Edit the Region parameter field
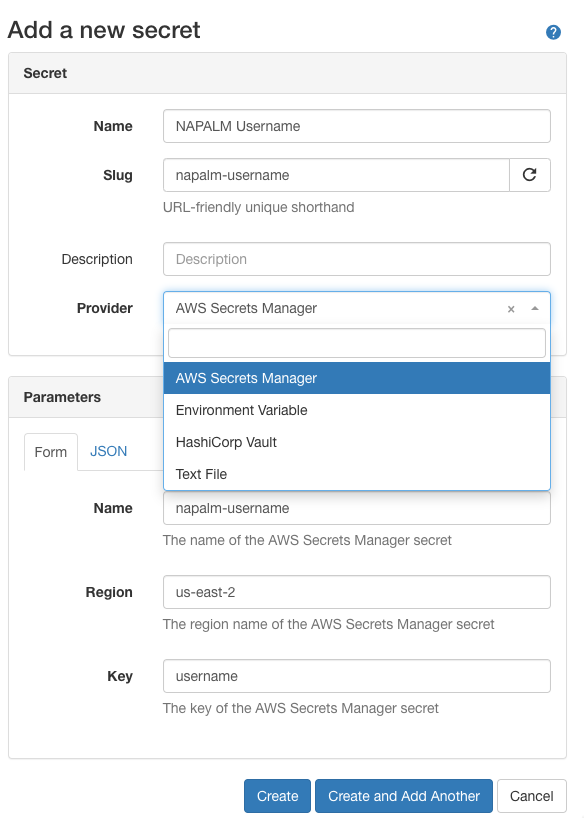Viewport: 584px width, 818px height. (357, 592)
